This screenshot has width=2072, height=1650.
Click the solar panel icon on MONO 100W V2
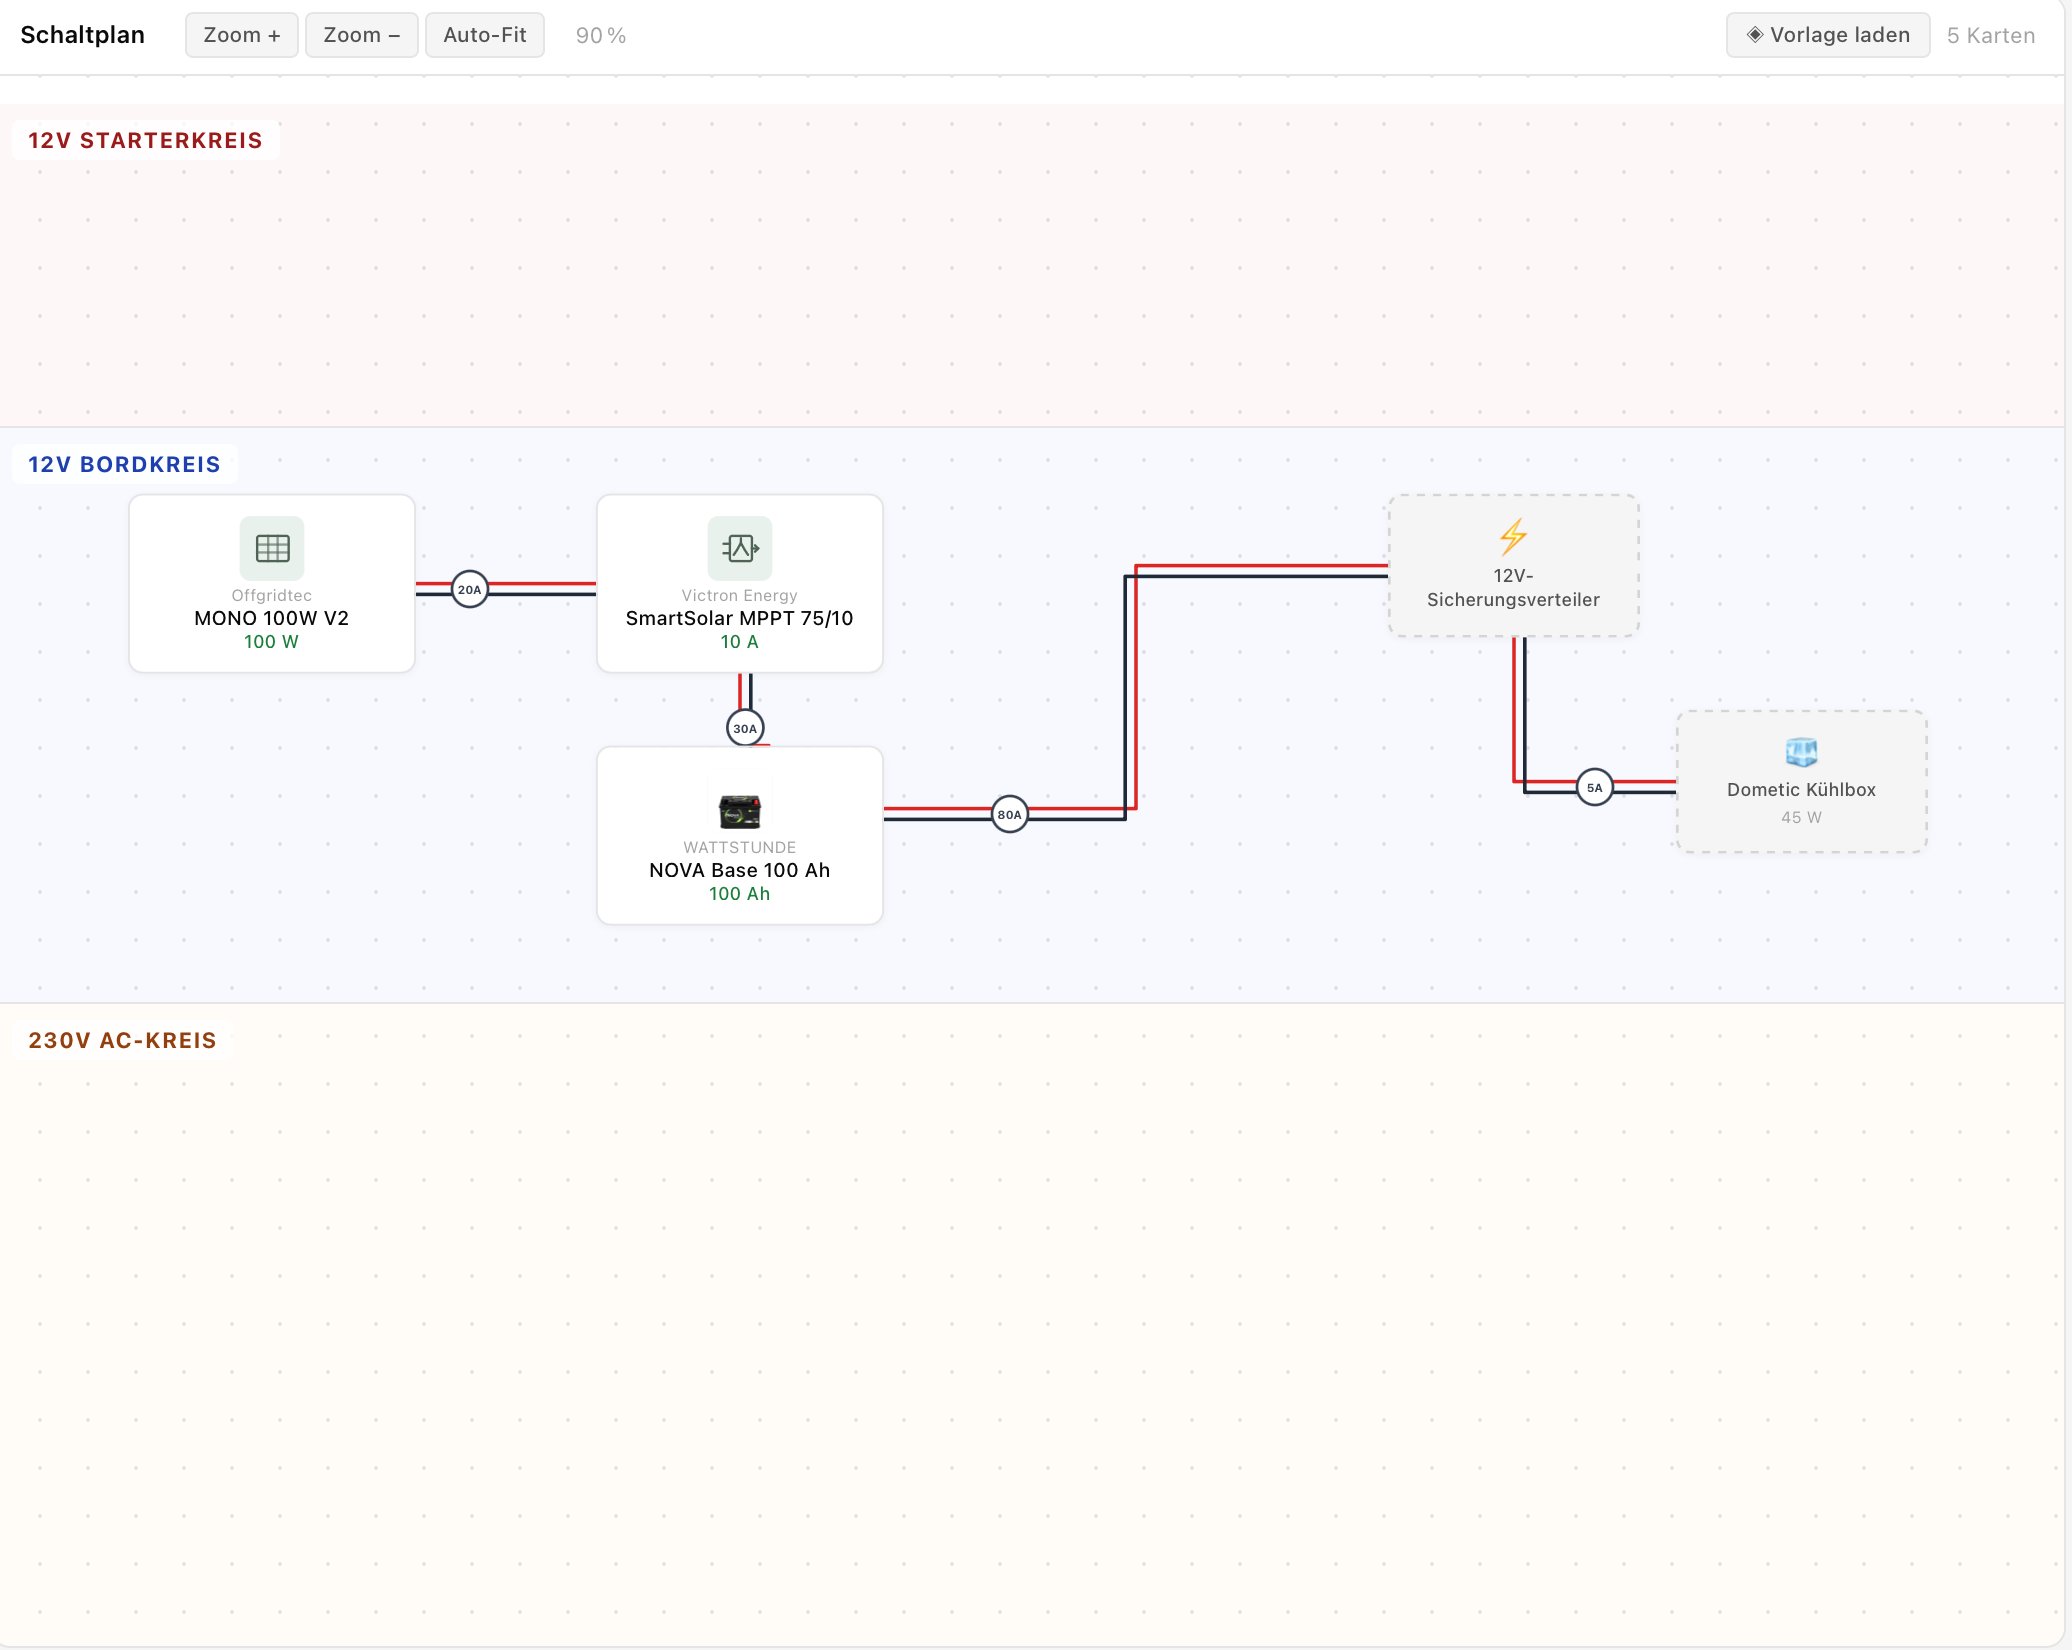tap(272, 548)
